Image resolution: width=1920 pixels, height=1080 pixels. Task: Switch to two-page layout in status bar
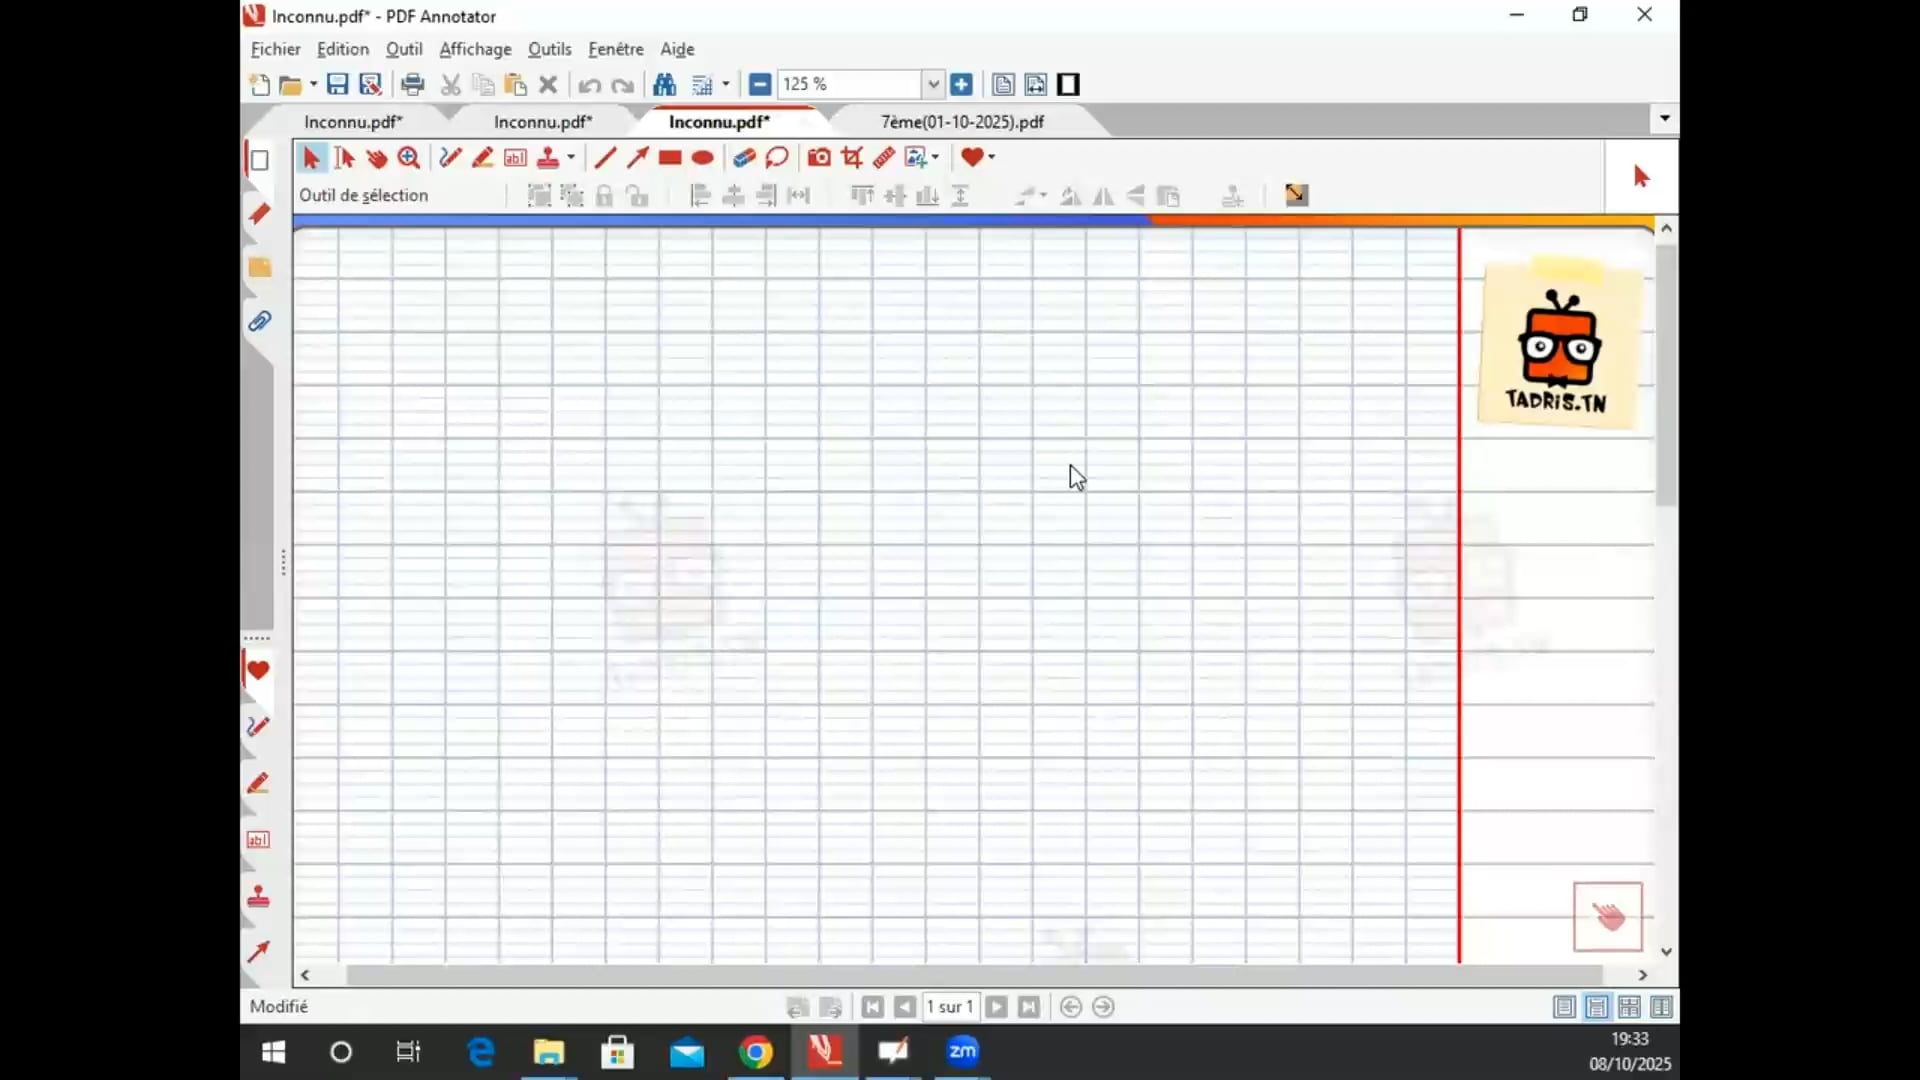[1661, 1007]
